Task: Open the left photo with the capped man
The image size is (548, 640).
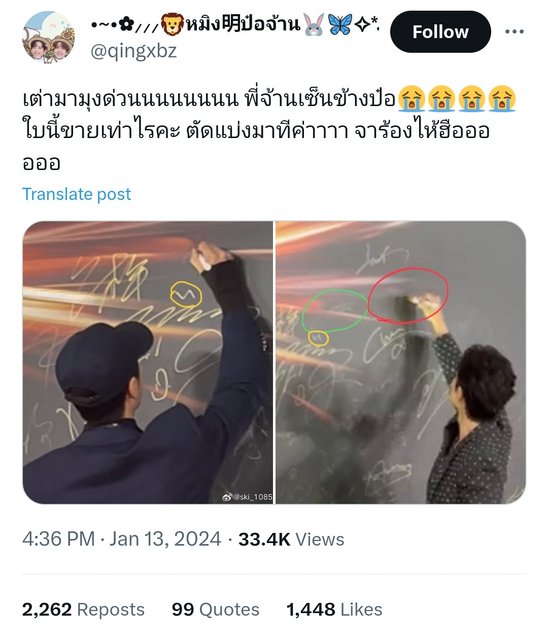Action: tap(148, 362)
